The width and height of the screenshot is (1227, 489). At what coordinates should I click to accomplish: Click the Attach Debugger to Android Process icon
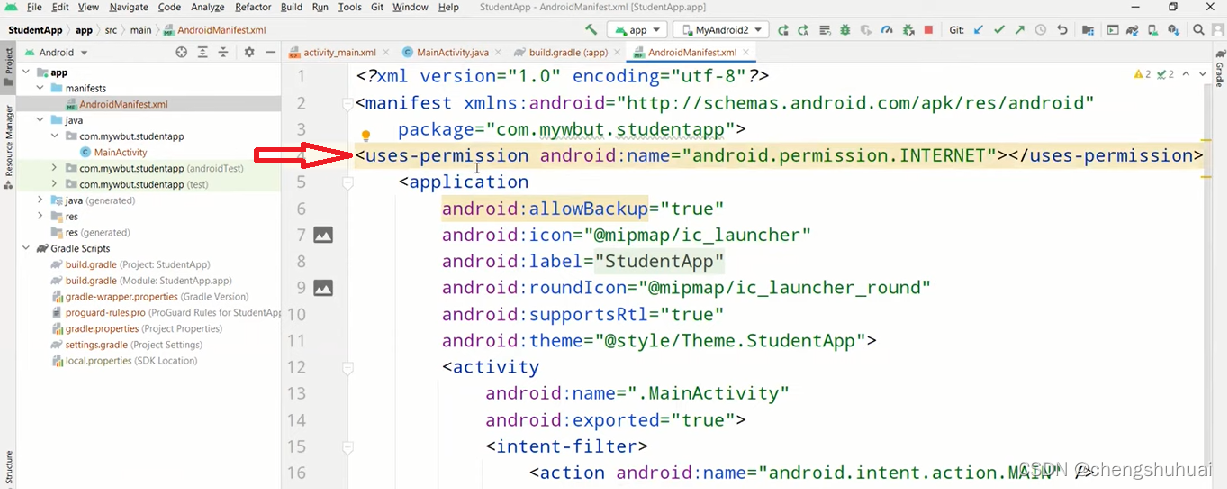click(908, 30)
